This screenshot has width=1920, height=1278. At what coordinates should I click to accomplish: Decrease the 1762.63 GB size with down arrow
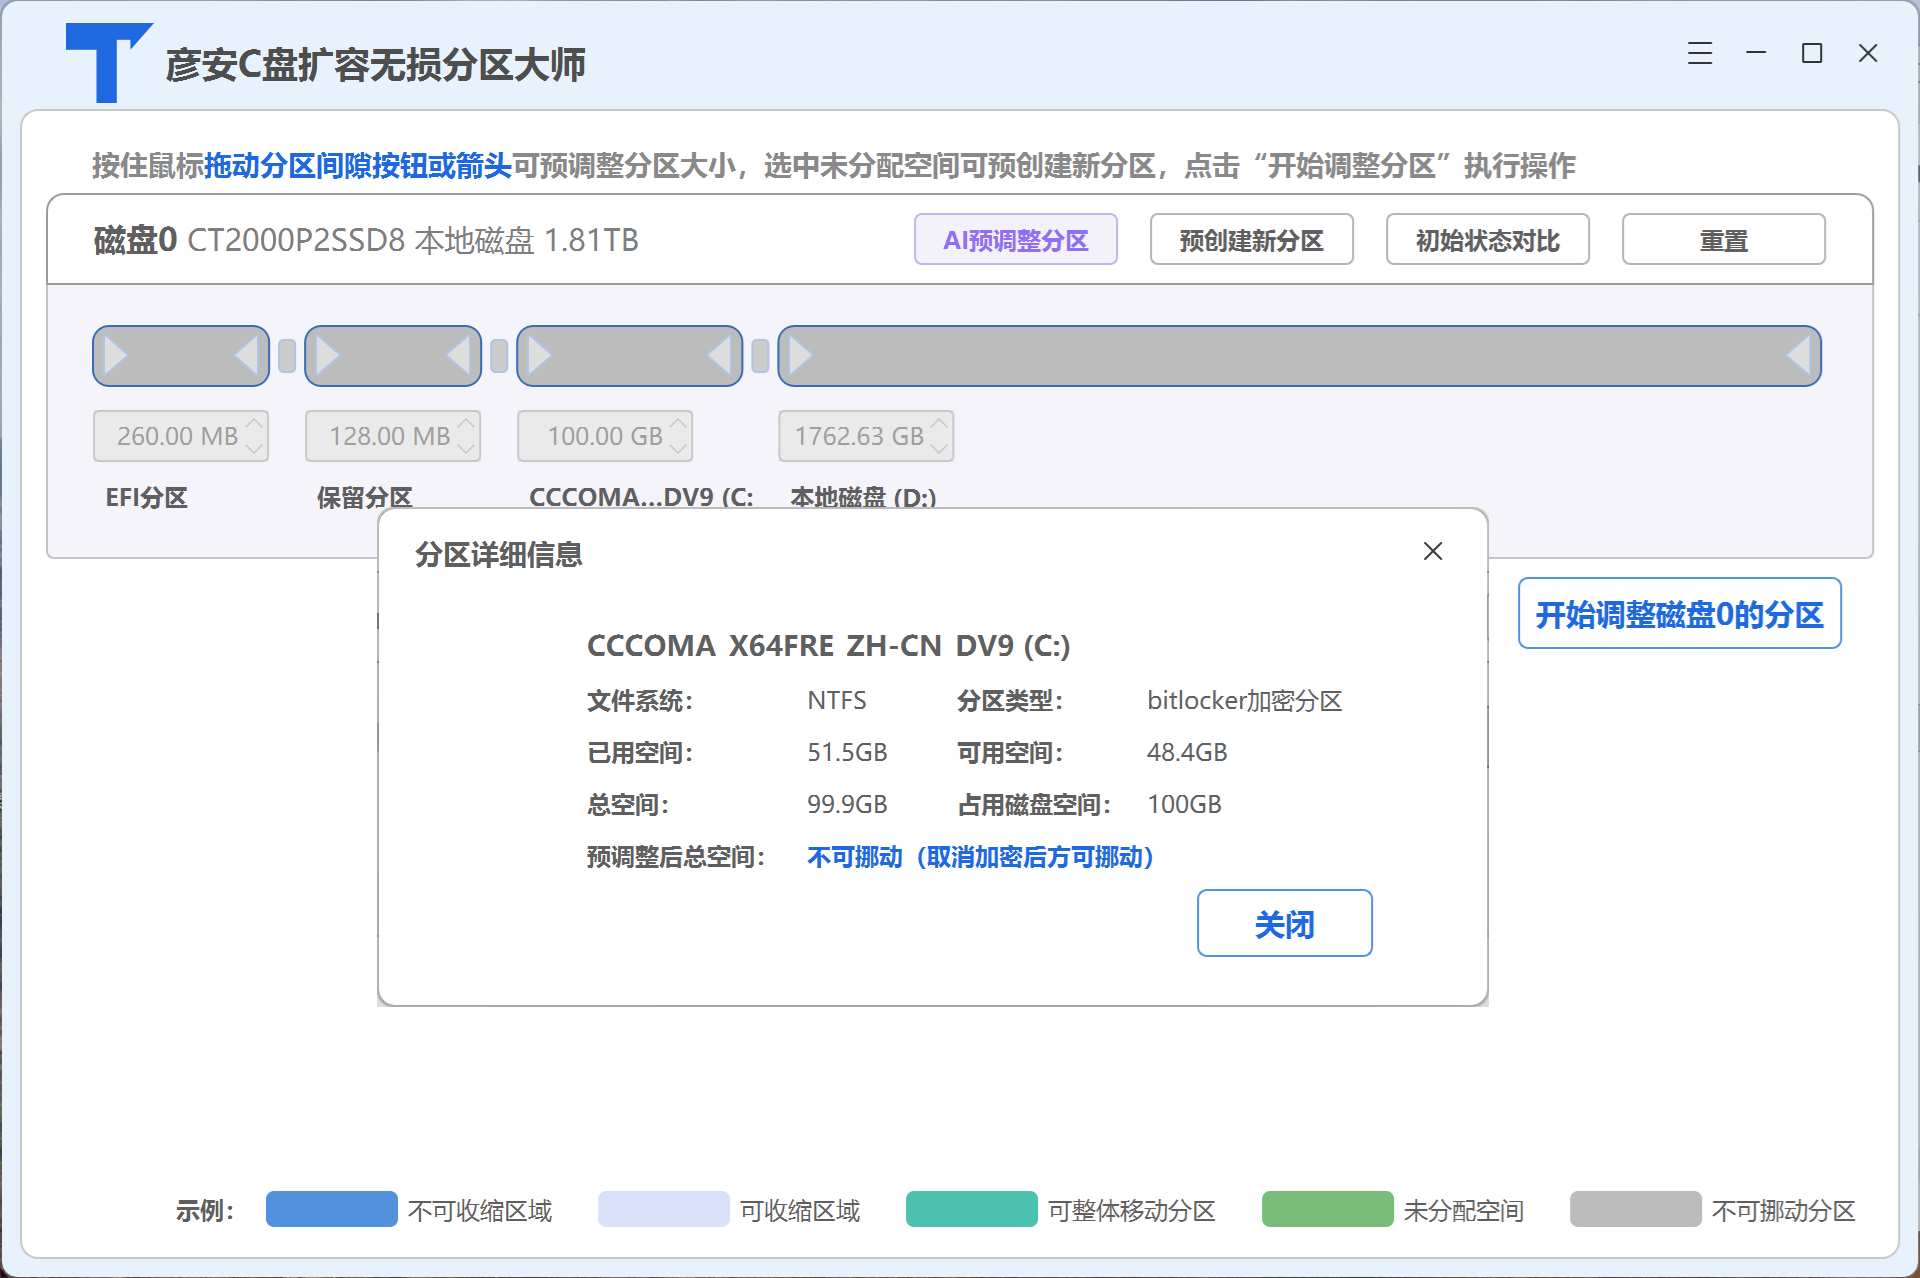pos(939,448)
